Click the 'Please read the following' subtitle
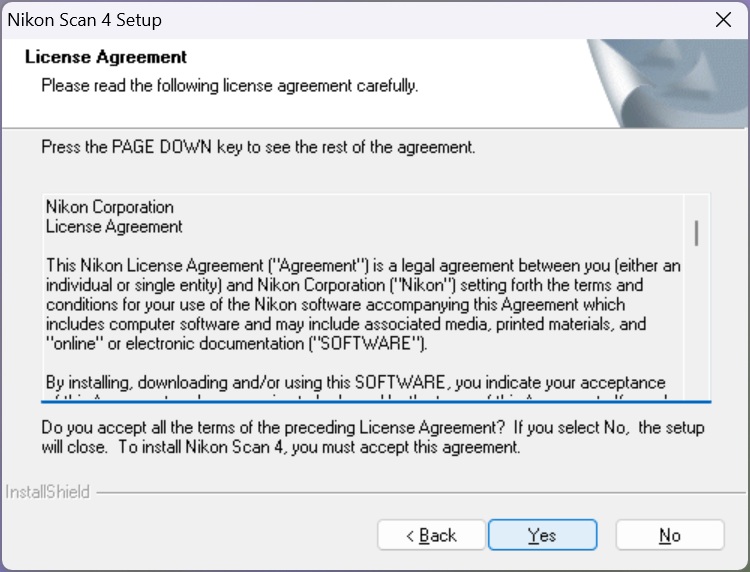The height and width of the screenshot is (572, 750). click(x=229, y=86)
